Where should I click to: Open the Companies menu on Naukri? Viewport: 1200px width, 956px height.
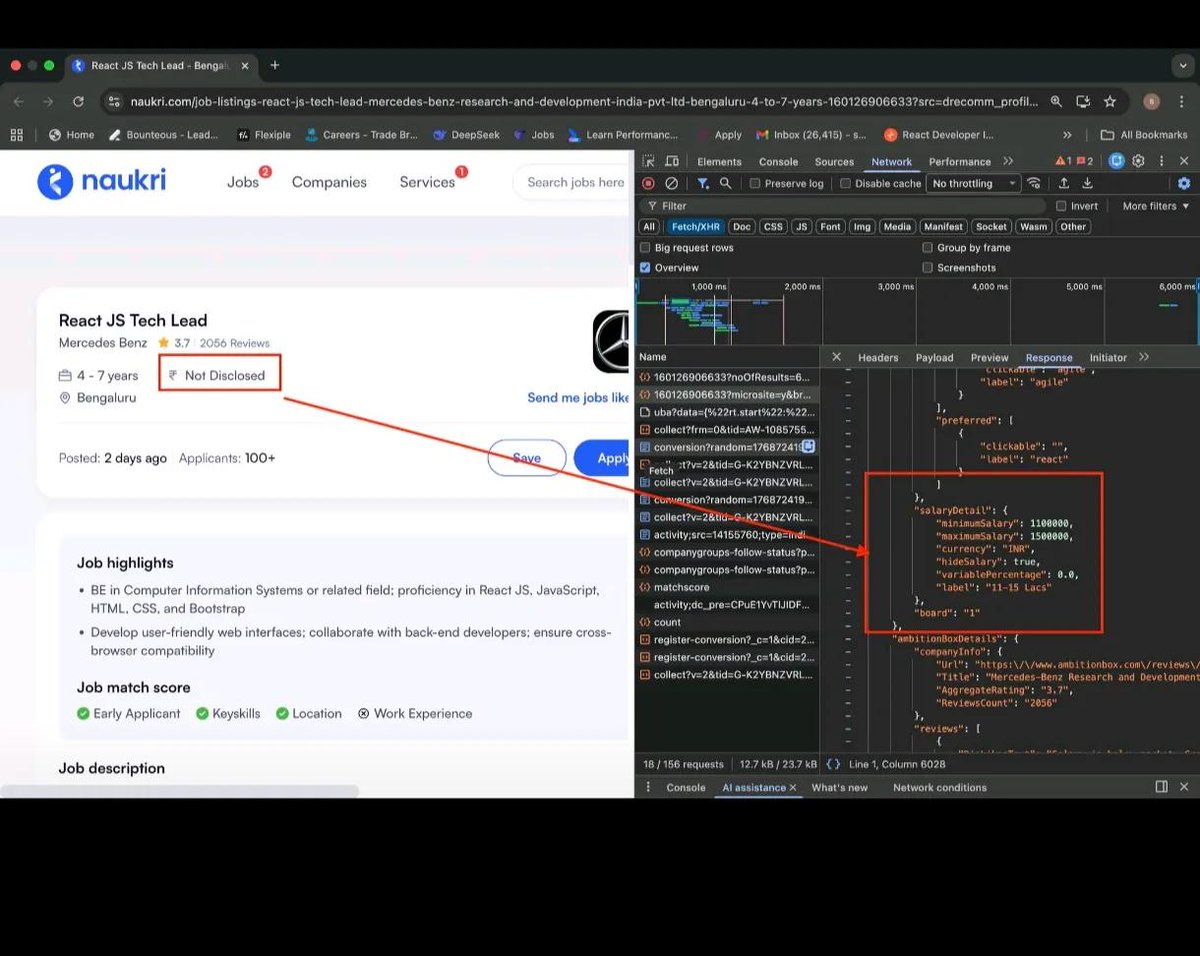pos(329,182)
